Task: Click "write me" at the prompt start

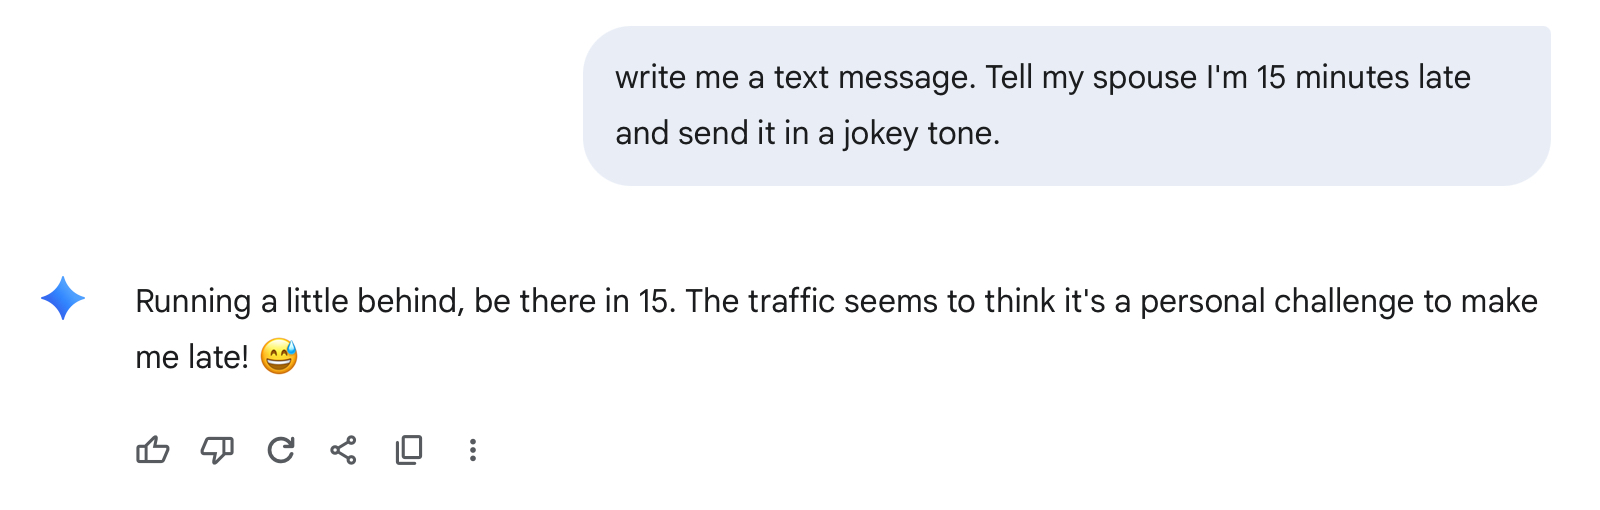Action: coord(677,77)
